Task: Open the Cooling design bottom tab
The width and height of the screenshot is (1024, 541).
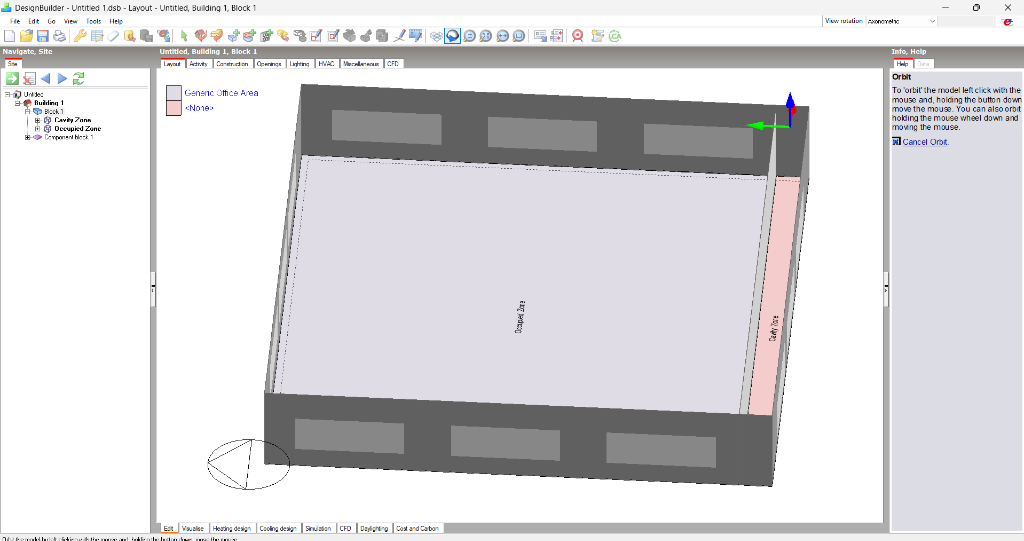Action: tap(278, 528)
